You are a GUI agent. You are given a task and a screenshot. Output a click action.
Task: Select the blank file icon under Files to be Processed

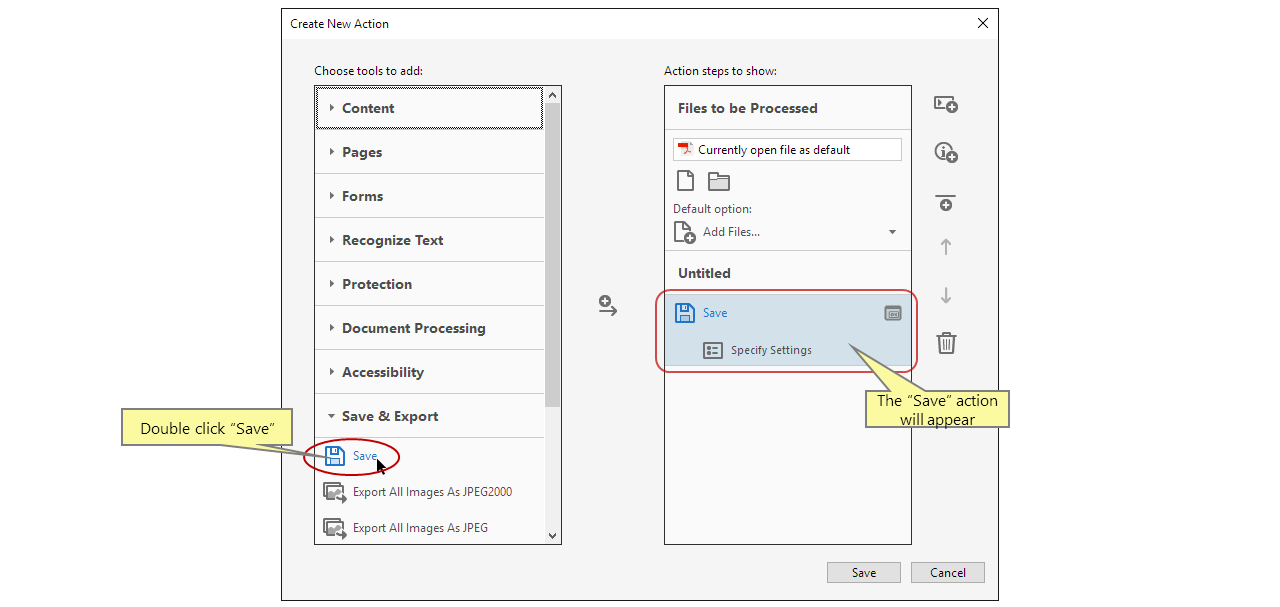point(685,180)
